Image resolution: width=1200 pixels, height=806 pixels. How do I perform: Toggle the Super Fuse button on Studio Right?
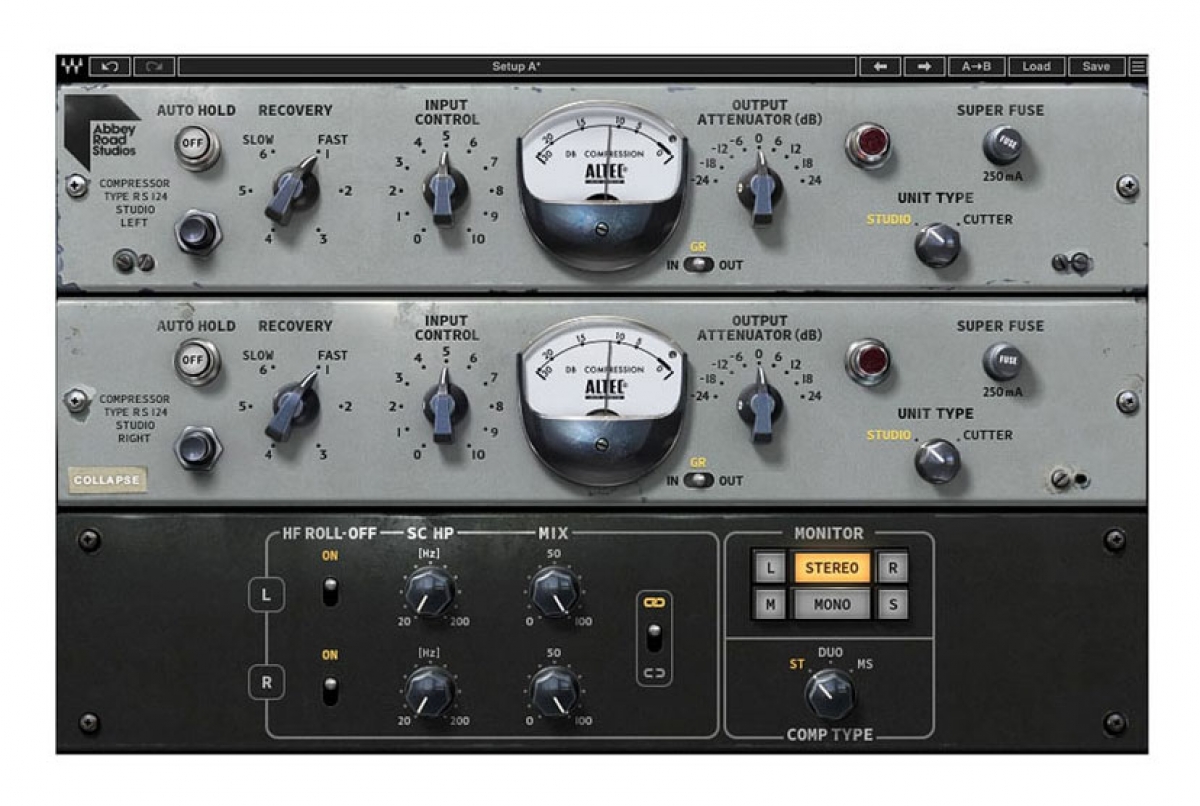pos(1002,361)
